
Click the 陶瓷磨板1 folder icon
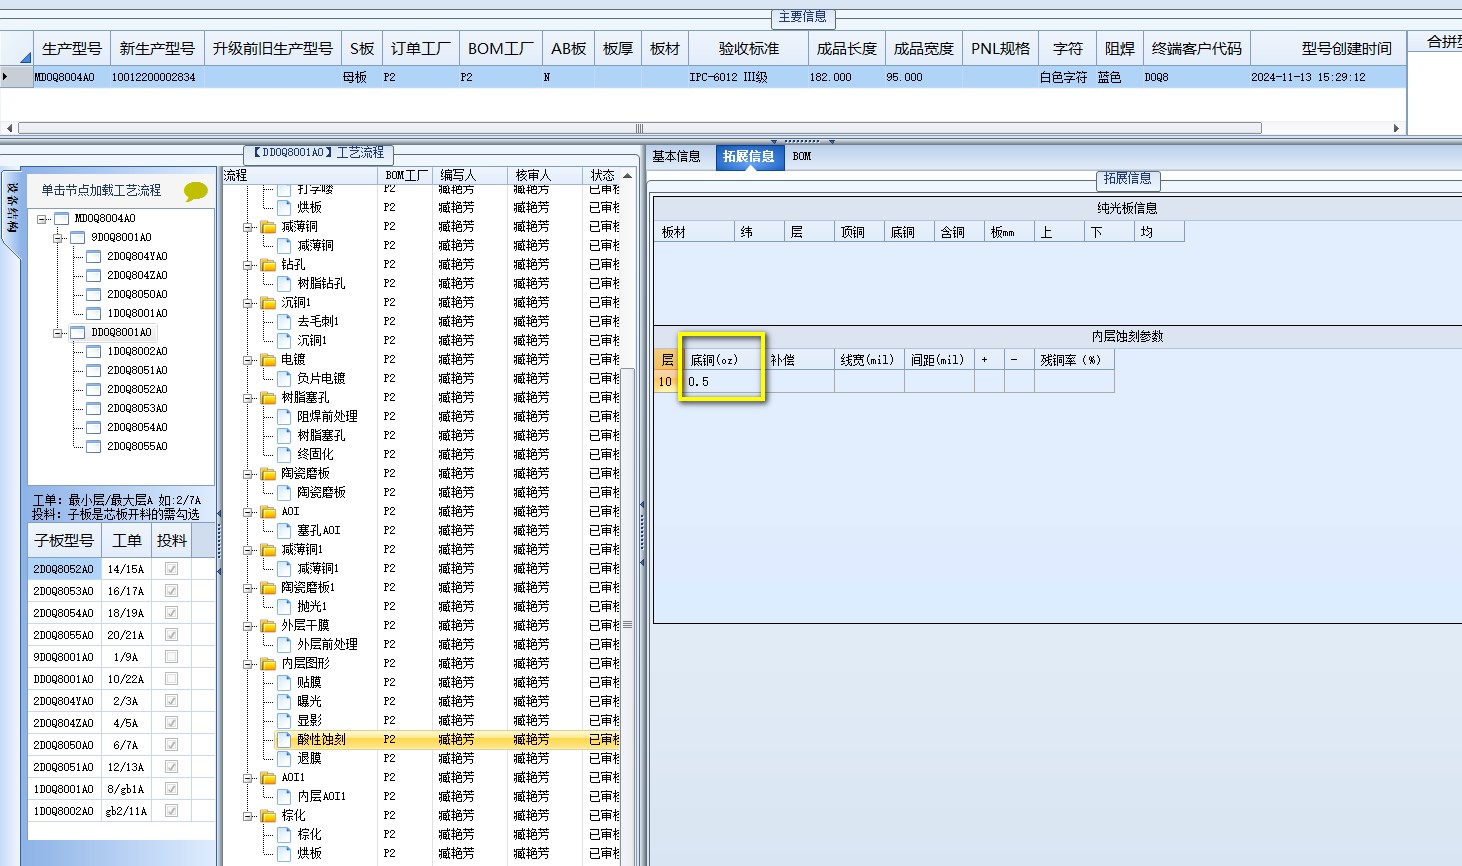pos(268,588)
